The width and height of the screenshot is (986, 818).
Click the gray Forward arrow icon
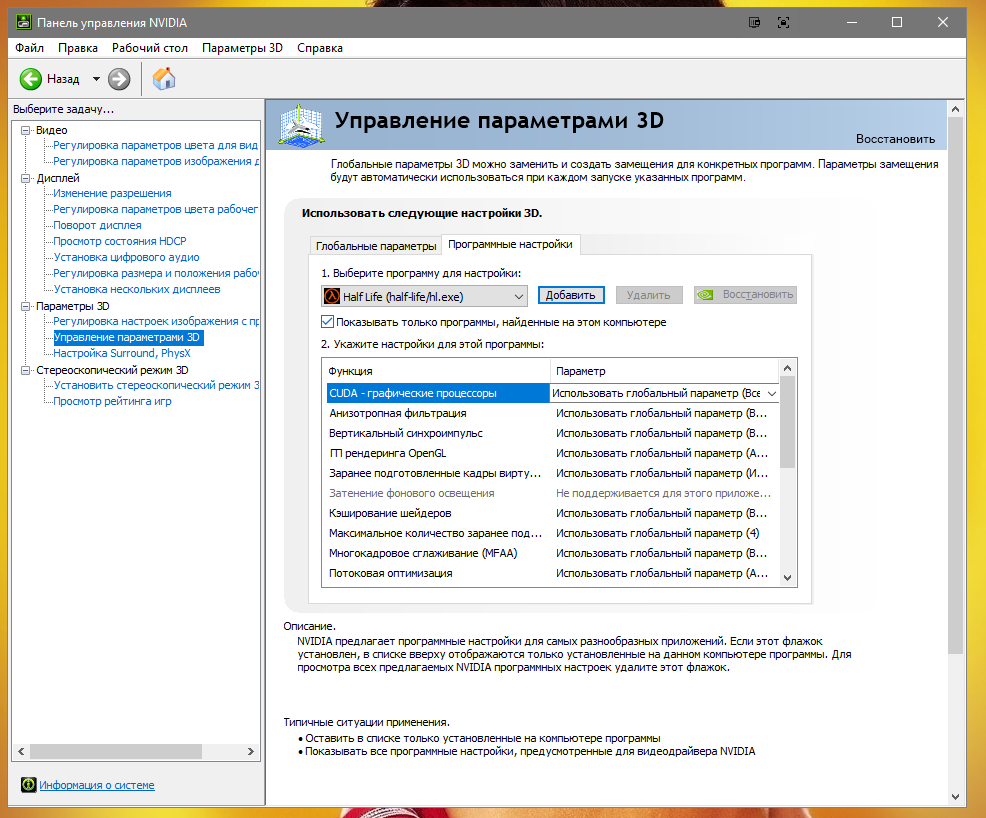click(119, 79)
